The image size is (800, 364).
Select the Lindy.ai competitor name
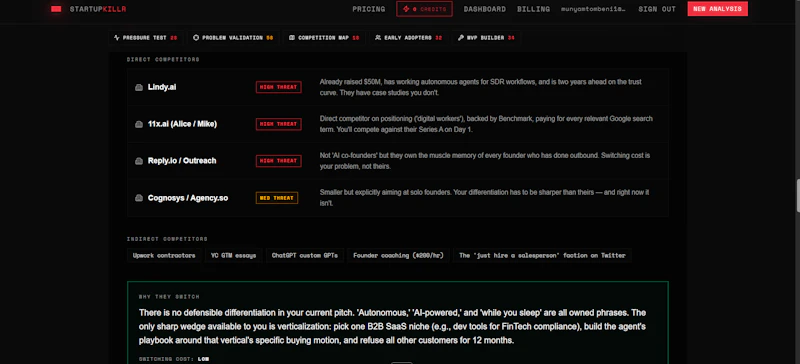pyautogui.click(x=162, y=87)
